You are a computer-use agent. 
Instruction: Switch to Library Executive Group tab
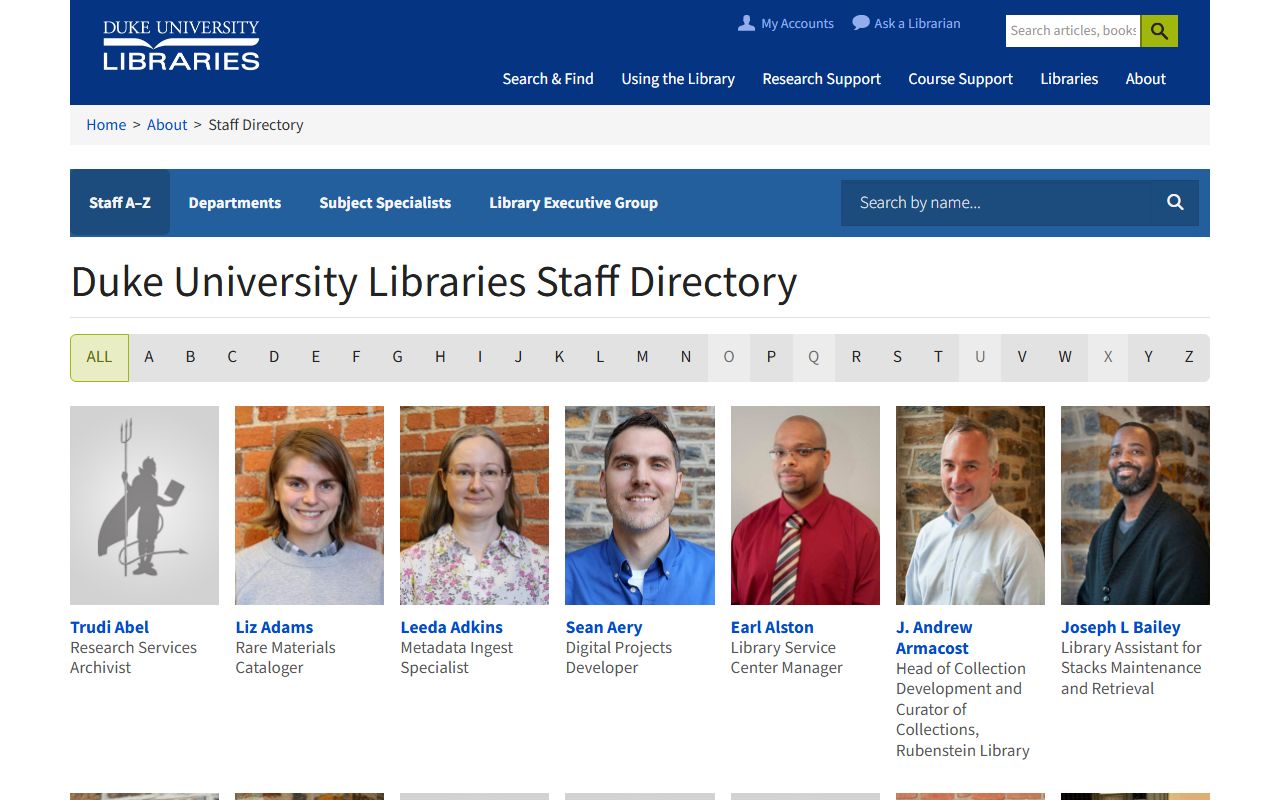tap(573, 203)
